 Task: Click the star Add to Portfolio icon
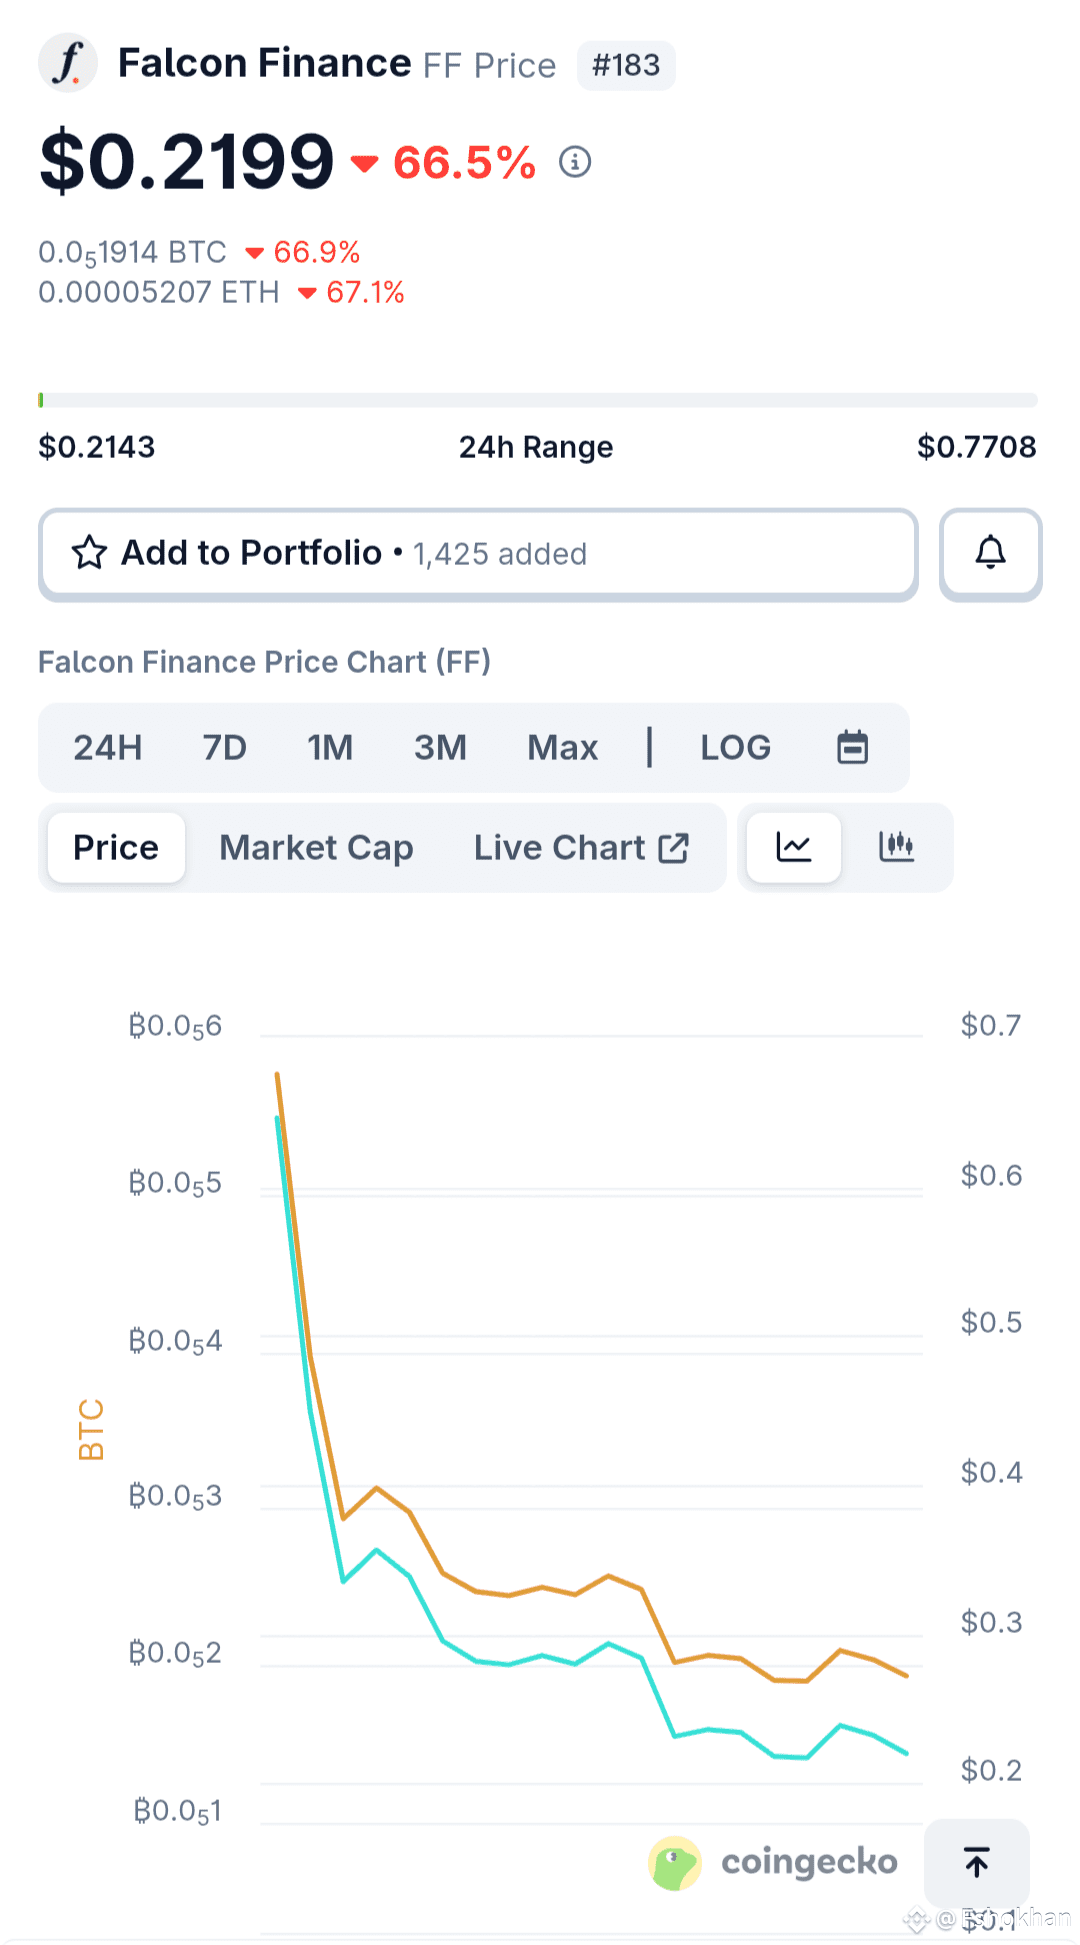(x=89, y=553)
